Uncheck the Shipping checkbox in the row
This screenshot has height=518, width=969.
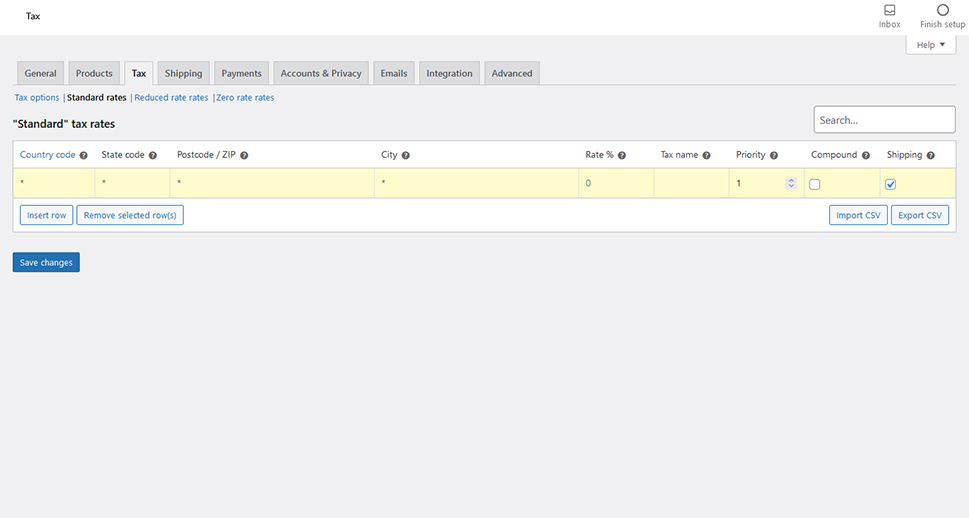[891, 184]
